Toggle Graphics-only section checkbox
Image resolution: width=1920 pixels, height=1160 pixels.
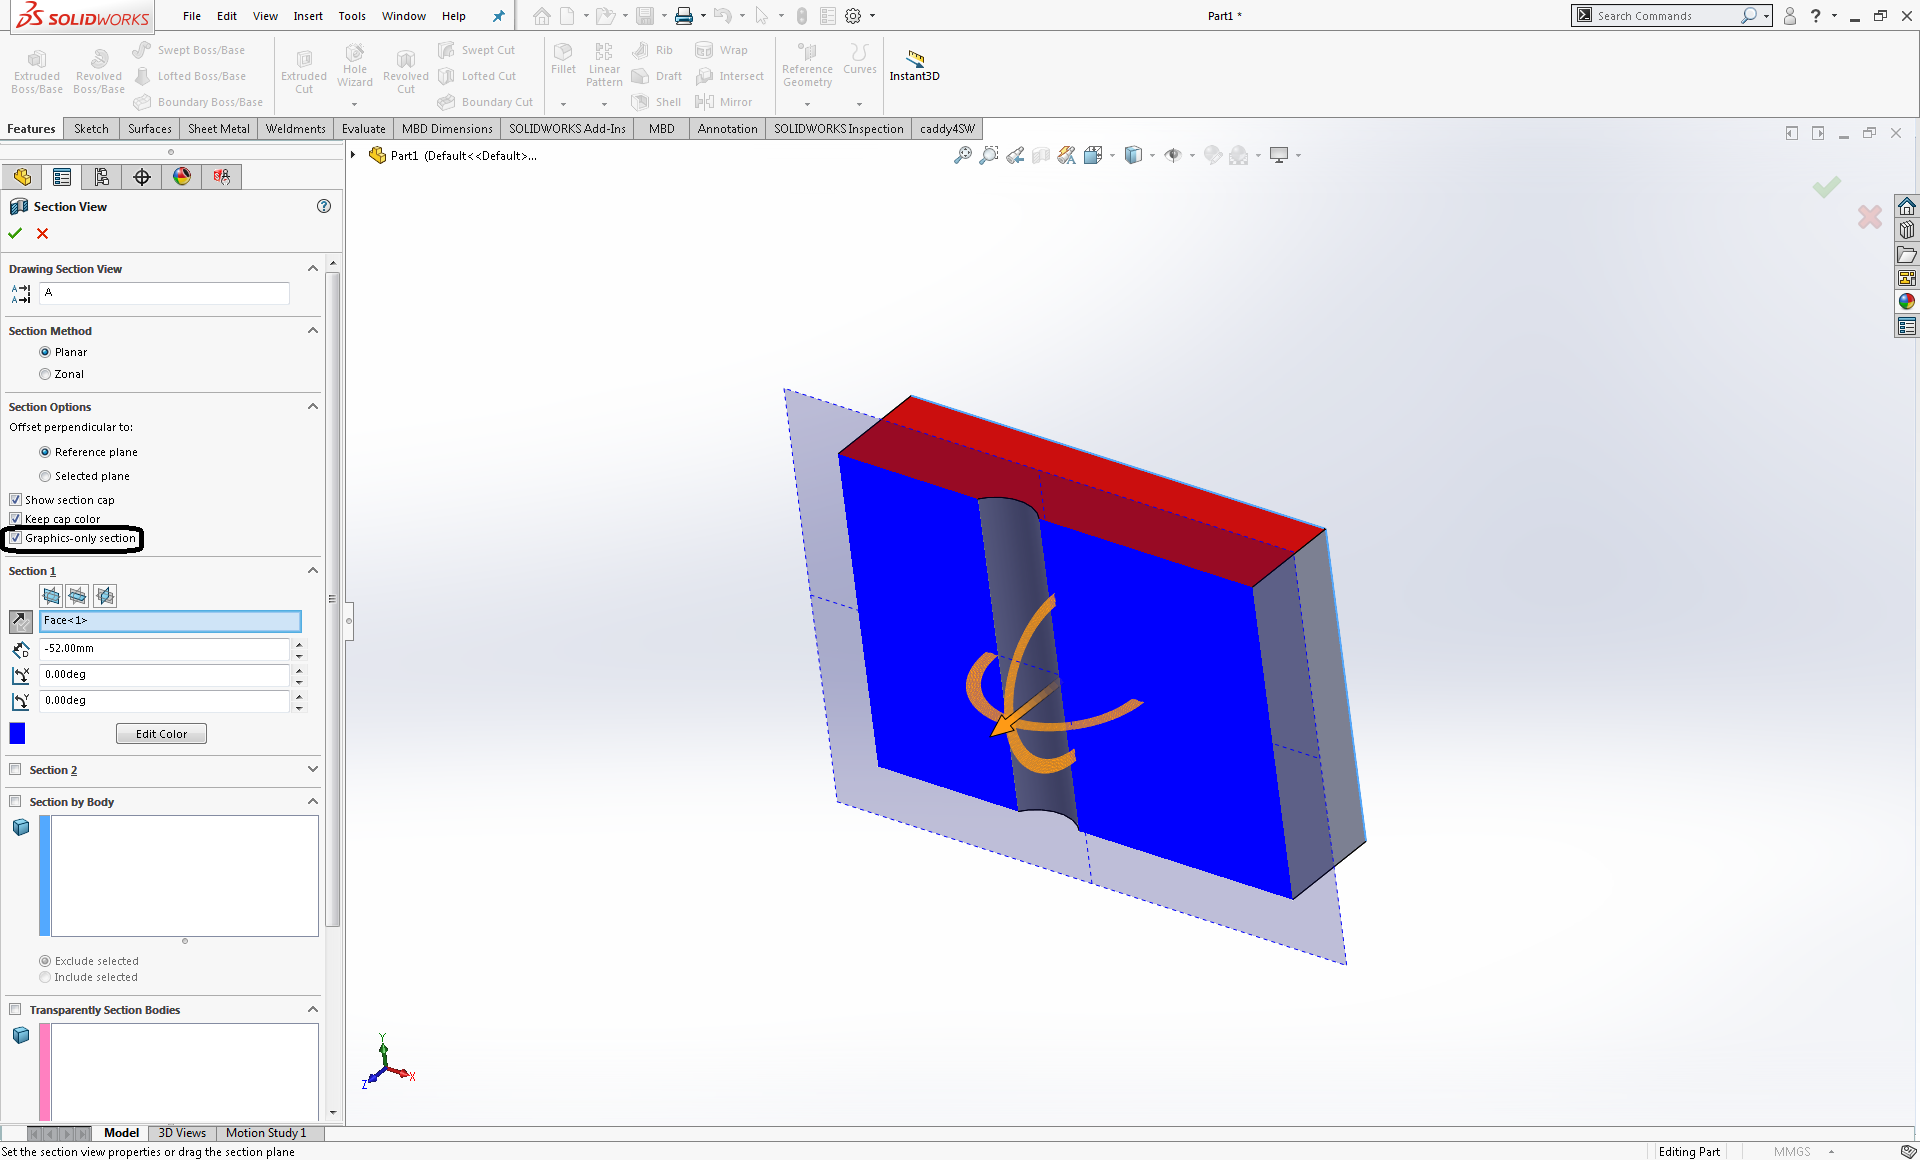(x=15, y=538)
